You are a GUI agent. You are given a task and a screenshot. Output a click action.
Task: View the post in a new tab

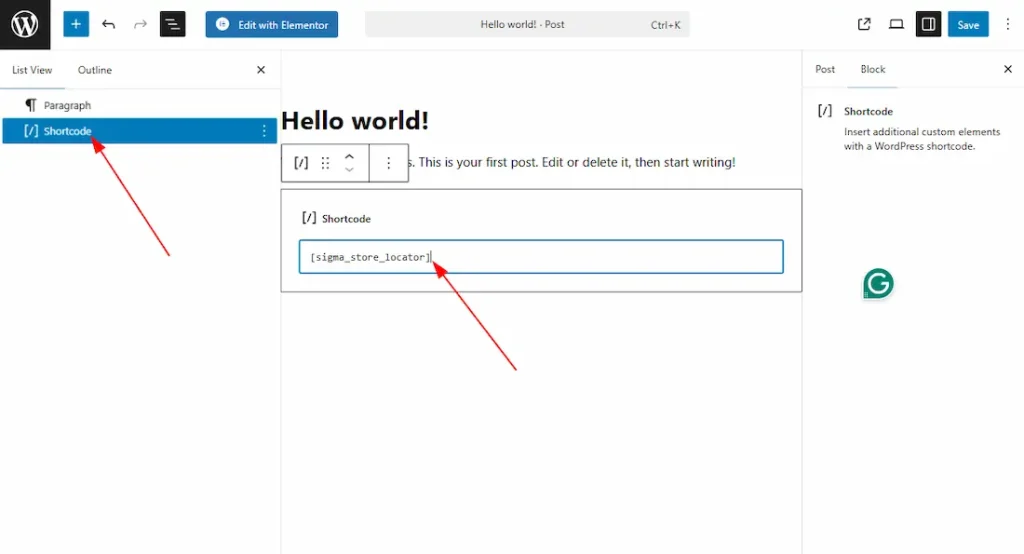tap(864, 24)
